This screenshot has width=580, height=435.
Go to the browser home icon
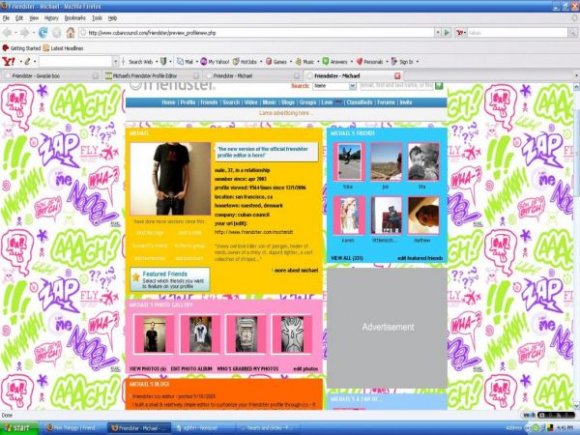pyautogui.click(x=70, y=33)
